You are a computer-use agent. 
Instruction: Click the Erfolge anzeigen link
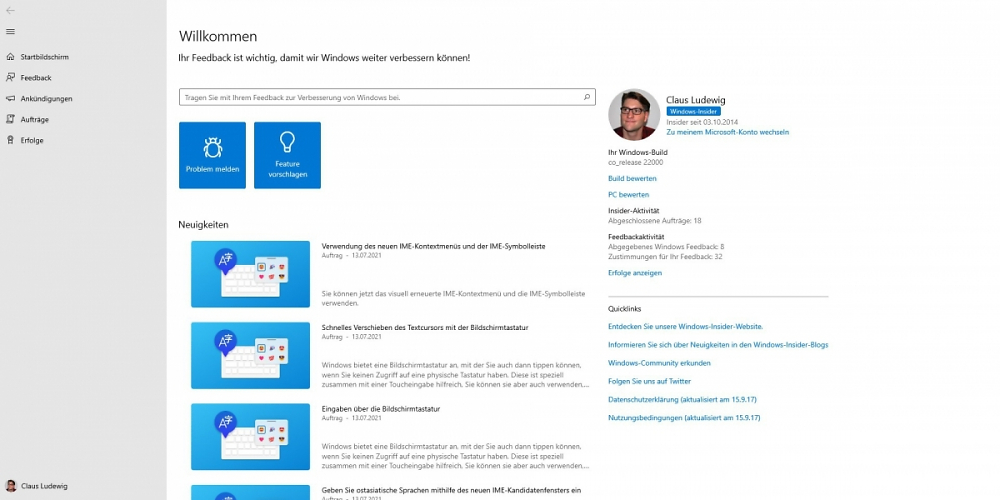click(x=635, y=273)
